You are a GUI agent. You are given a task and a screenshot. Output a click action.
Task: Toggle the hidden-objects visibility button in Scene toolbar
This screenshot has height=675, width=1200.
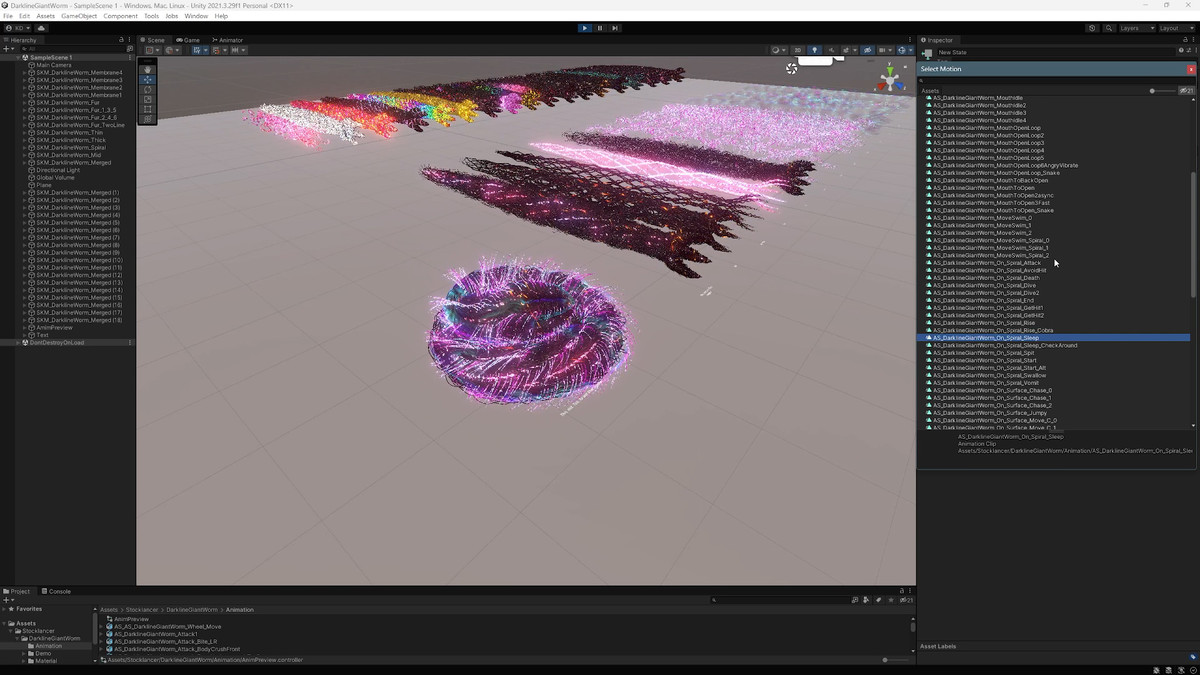point(867,50)
